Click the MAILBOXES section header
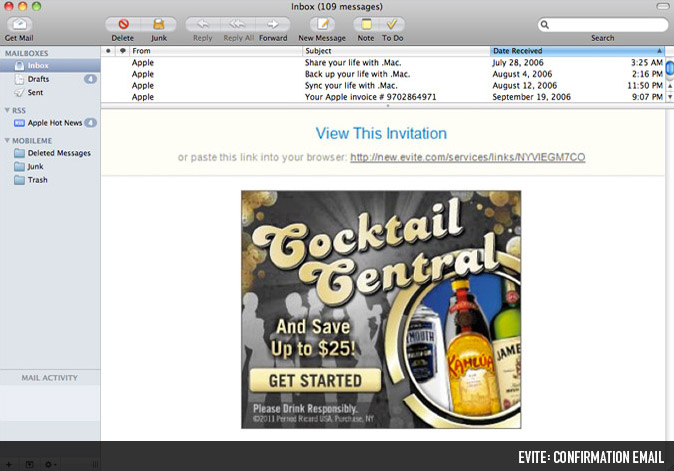The image size is (674, 471). (27, 53)
